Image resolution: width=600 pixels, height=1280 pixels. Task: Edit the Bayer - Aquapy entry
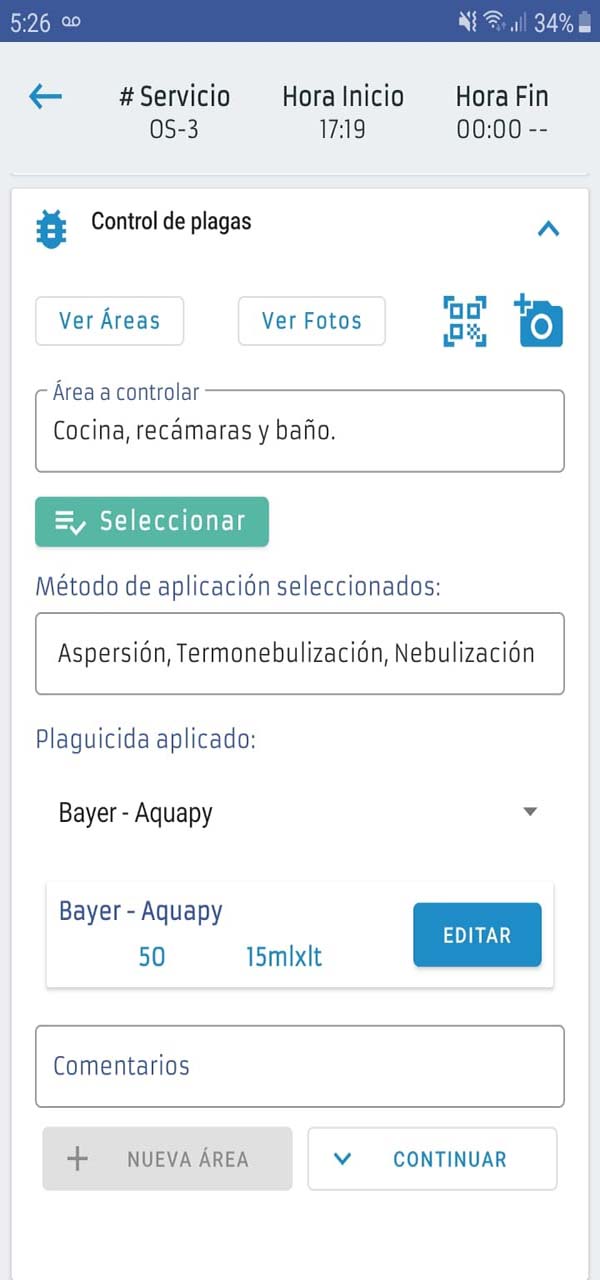477,935
